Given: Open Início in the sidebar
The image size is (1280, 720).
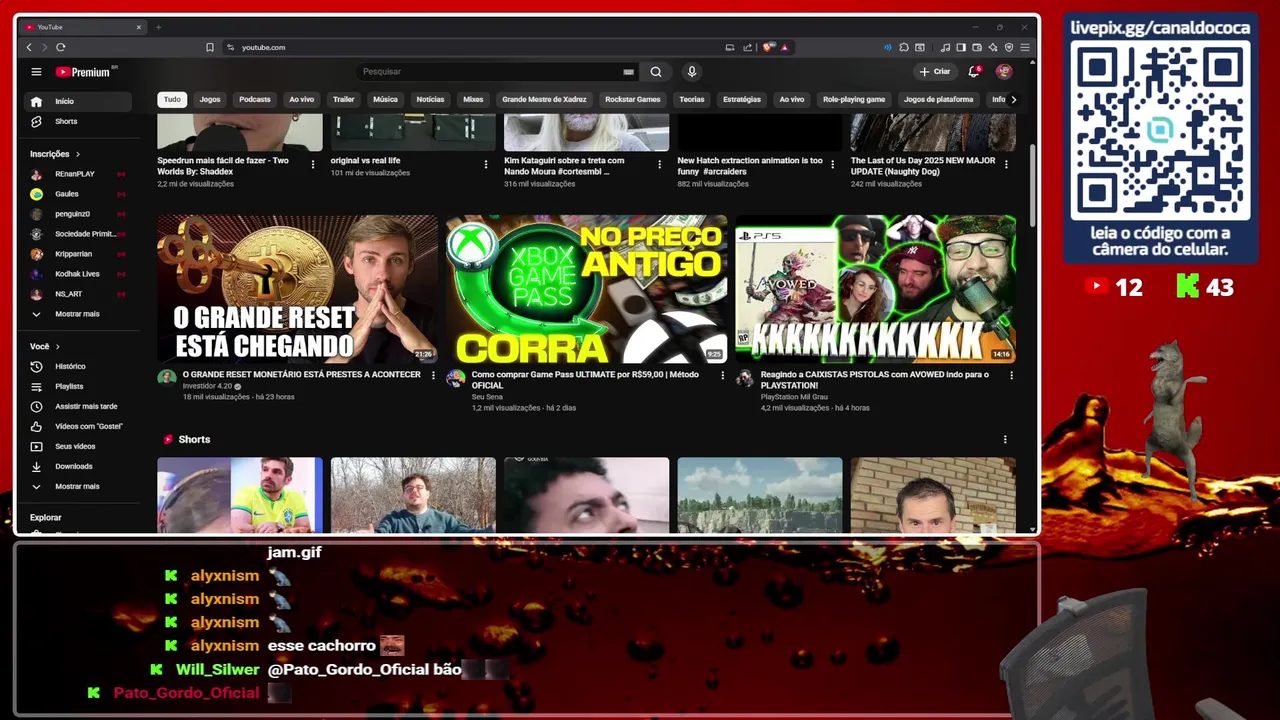Looking at the screenshot, I should [77, 101].
